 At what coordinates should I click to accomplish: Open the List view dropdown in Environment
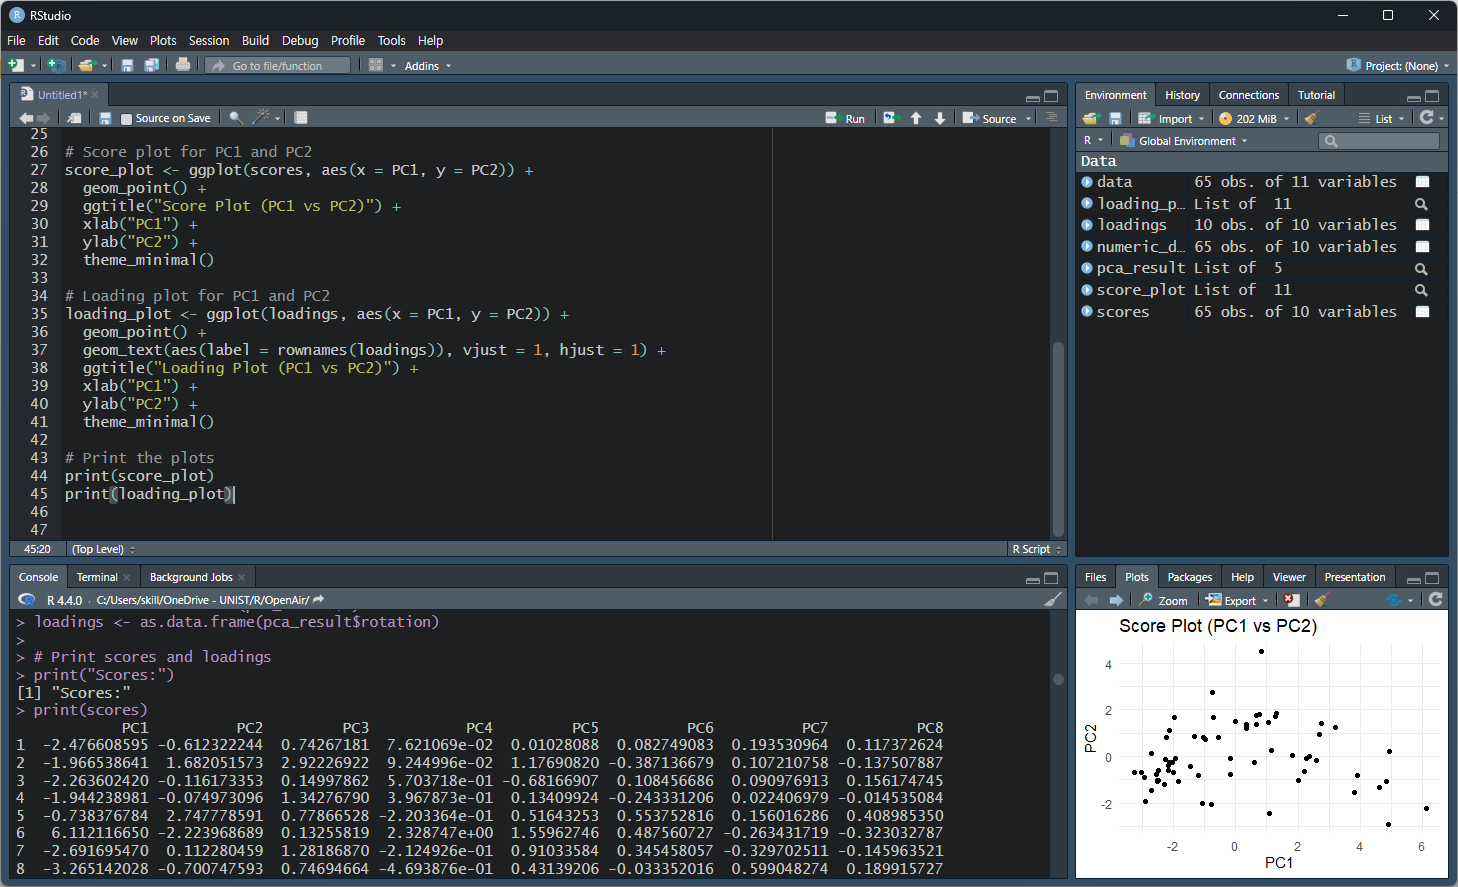click(x=1381, y=119)
